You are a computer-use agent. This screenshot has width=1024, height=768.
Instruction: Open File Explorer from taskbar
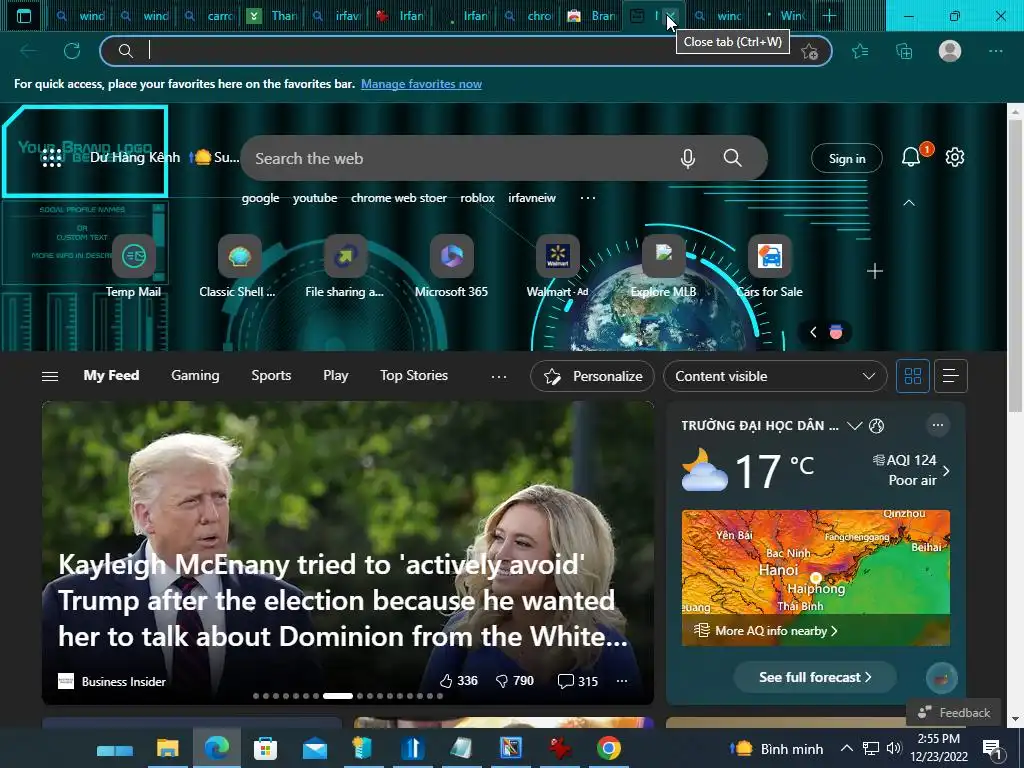[x=168, y=748]
